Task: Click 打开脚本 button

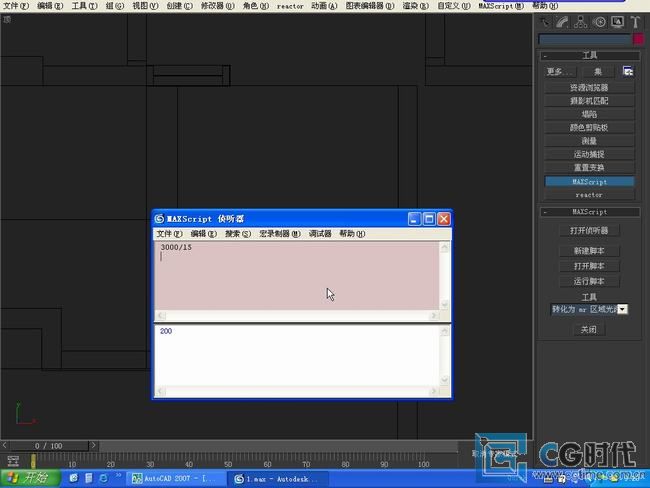Action: point(589,266)
